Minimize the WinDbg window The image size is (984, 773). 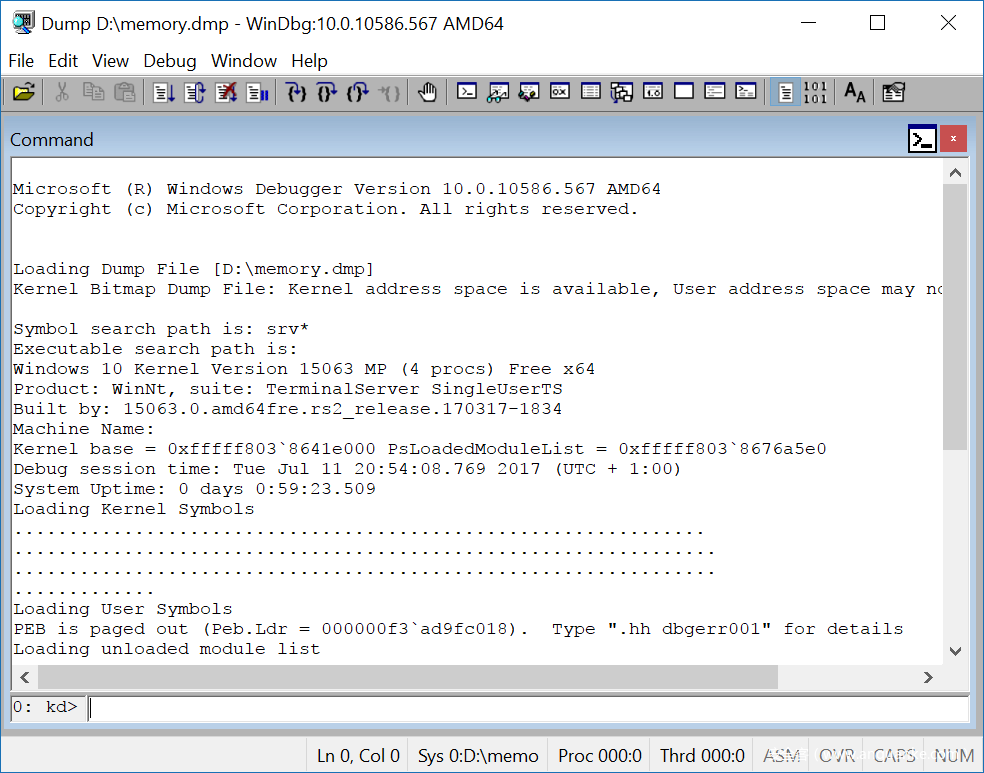pyautogui.click(x=808, y=23)
